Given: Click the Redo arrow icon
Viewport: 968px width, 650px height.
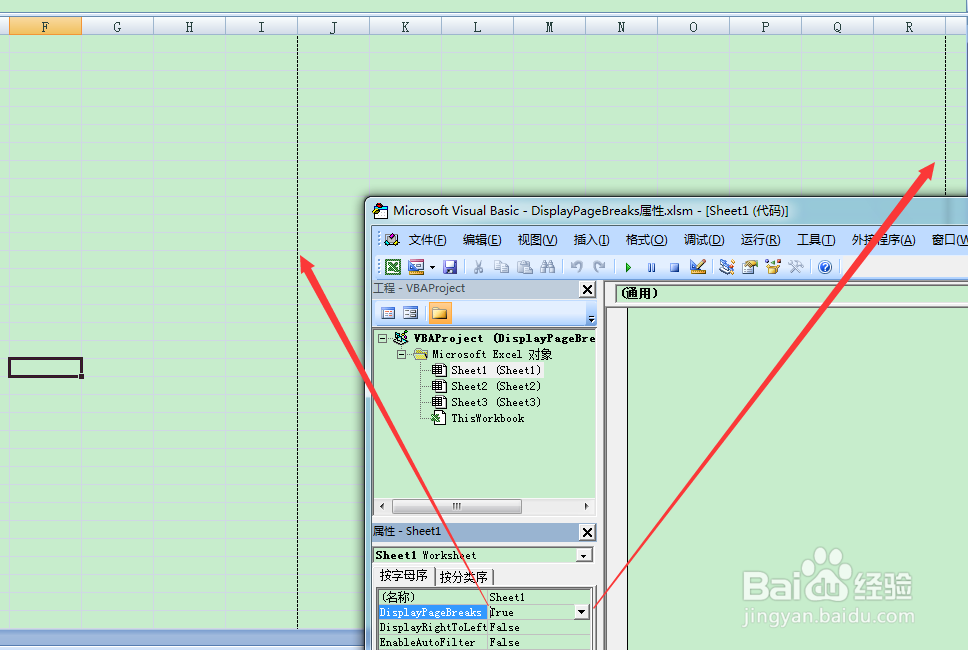Looking at the screenshot, I should tap(599, 267).
